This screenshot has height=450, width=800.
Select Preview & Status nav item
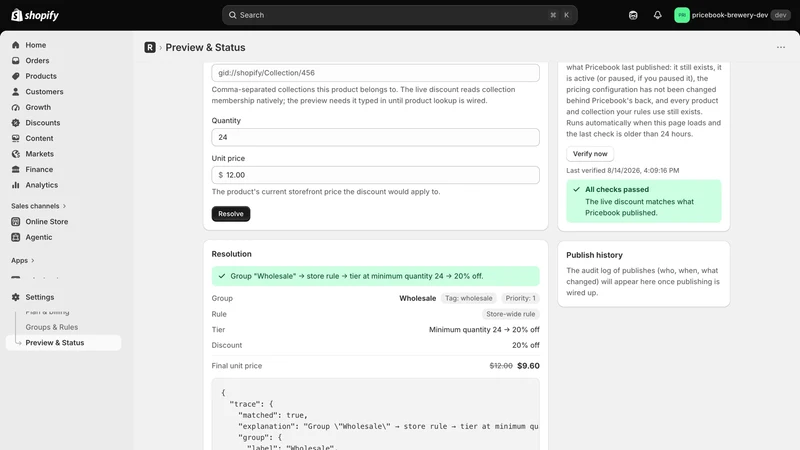(x=63, y=343)
